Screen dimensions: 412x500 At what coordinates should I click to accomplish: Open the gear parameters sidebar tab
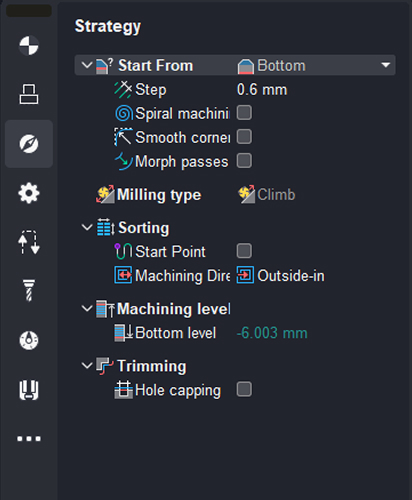click(29, 193)
